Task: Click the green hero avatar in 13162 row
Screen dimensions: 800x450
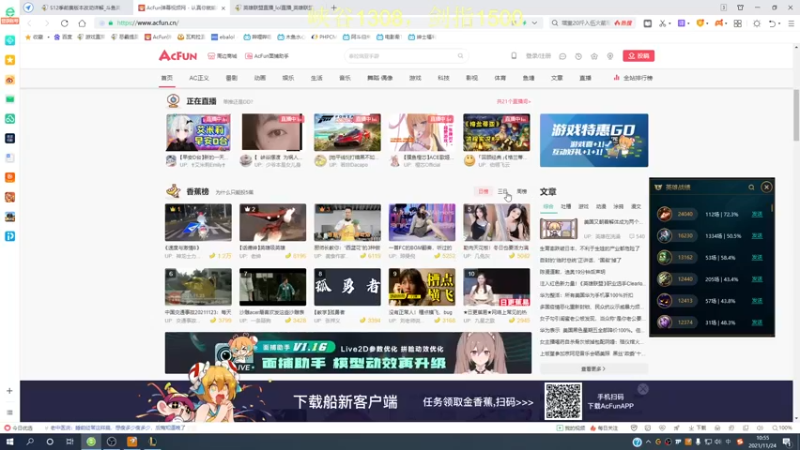Action: pos(664,257)
